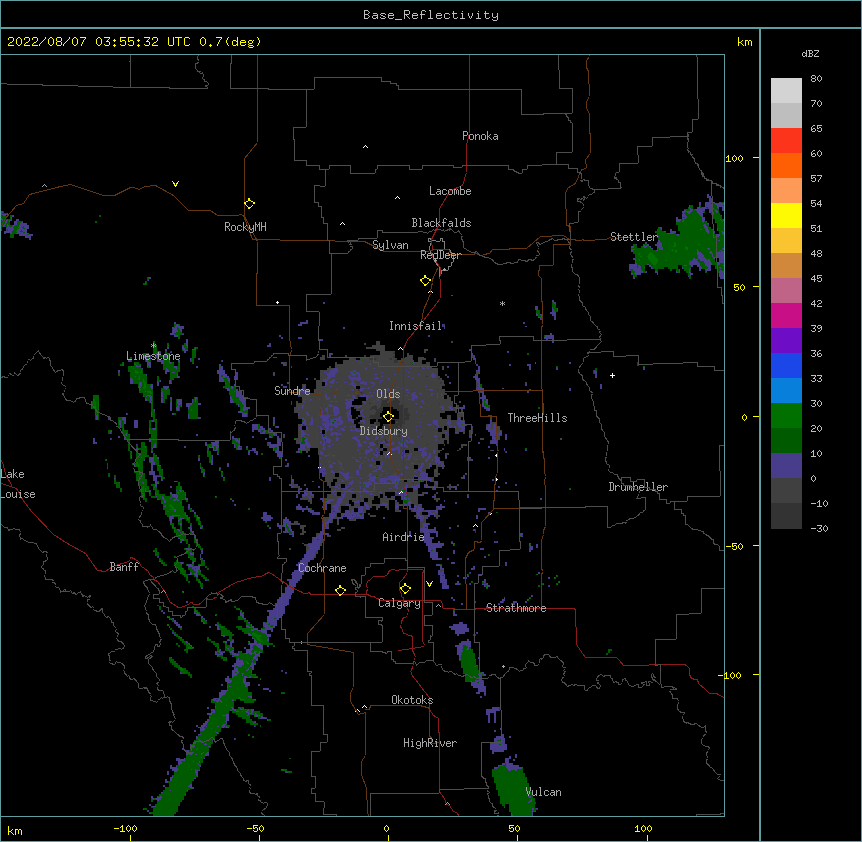Image resolution: width=862 pixels, height=842 pixels.
Task: Click the Lake Louise label
Action: [18, 484]
